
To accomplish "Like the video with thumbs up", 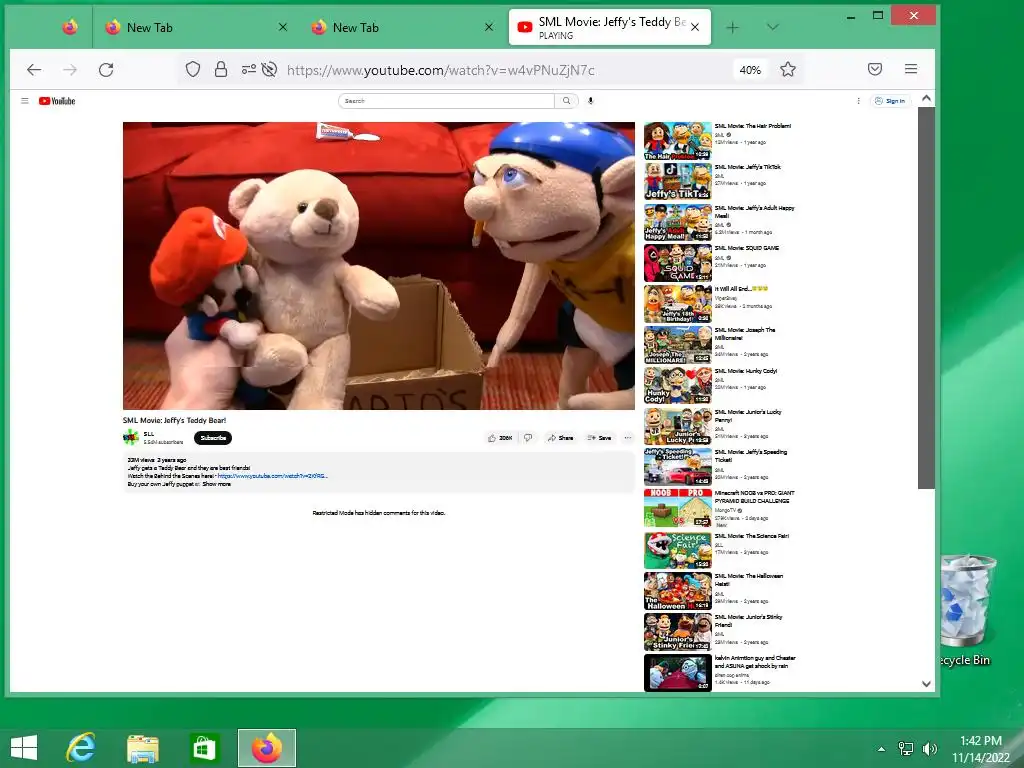I will [500, 438].
